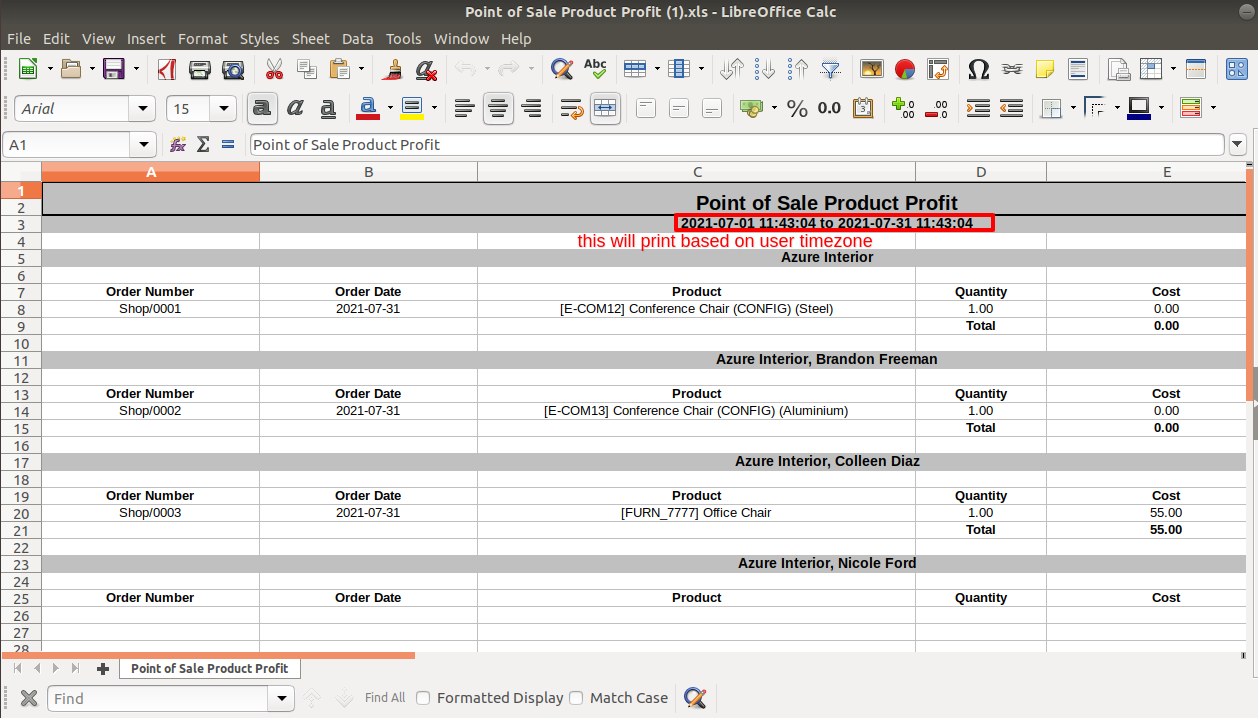Open the Data menu
1258x718 pixels.
(x=357, y=38)
